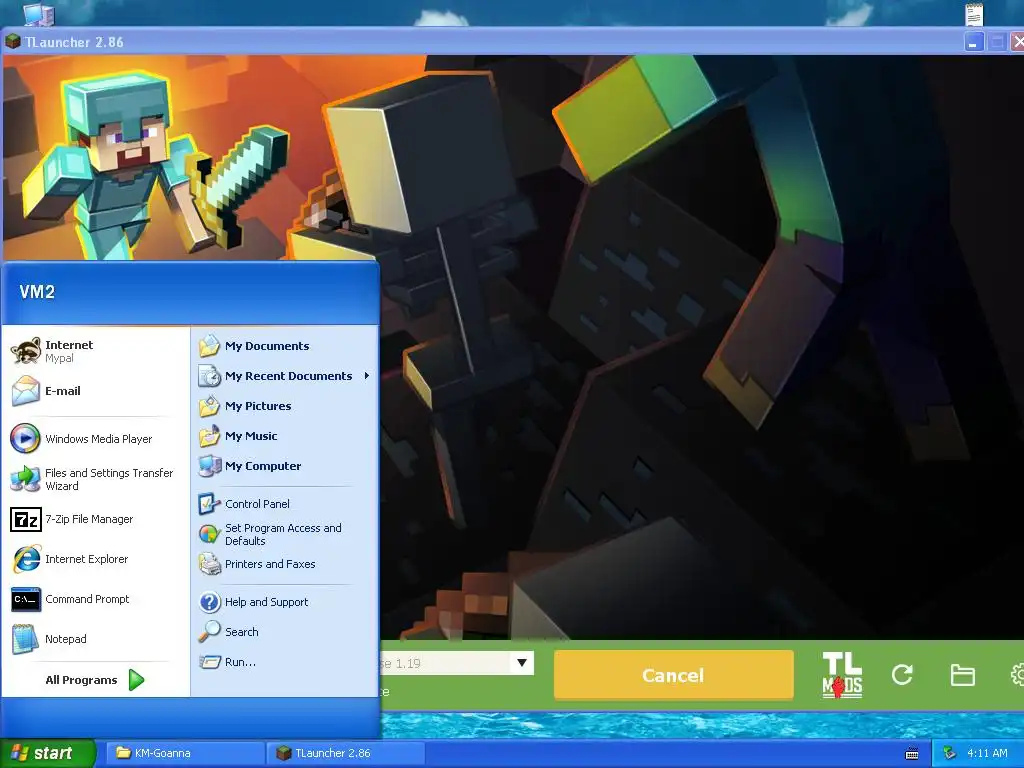Click on-screen keyboard tray icon
Screen dimensions: 1024x768
(x=912, y=754)
